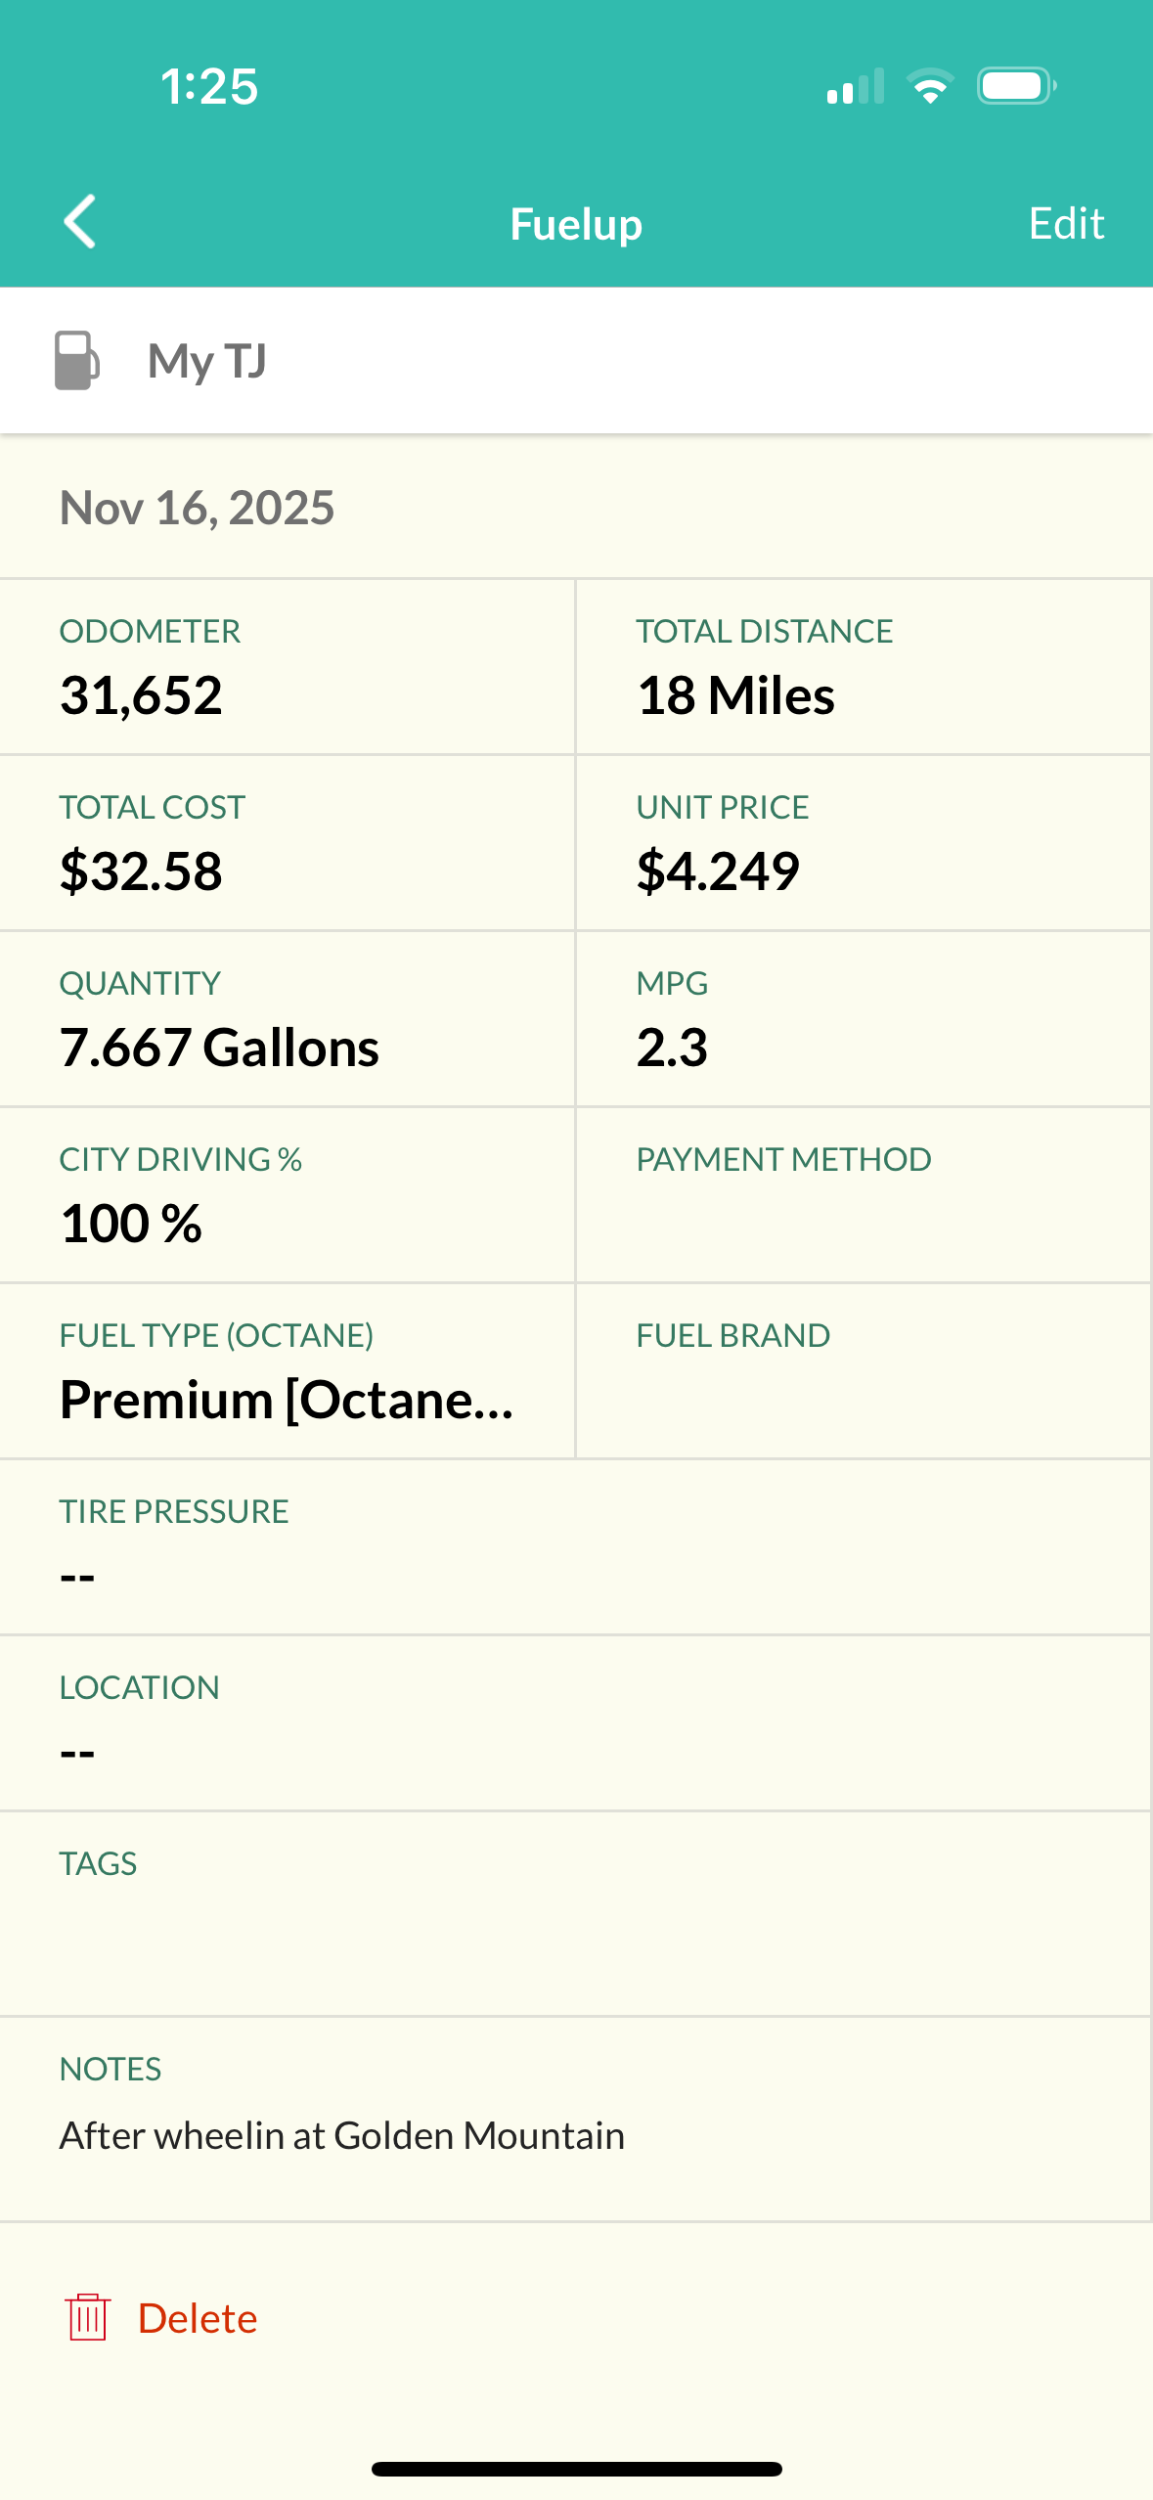Select the odometer value 31,652
The image size is (1153, 2500).
point(141,695)
